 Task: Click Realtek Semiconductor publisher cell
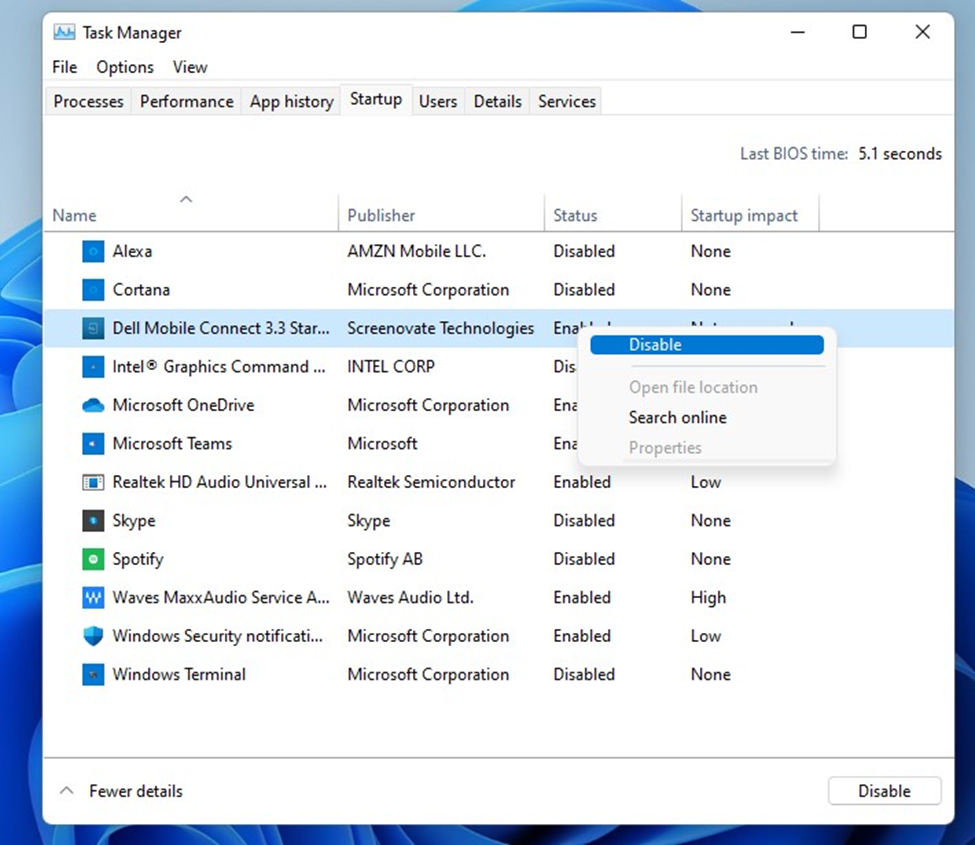point(431,483)
